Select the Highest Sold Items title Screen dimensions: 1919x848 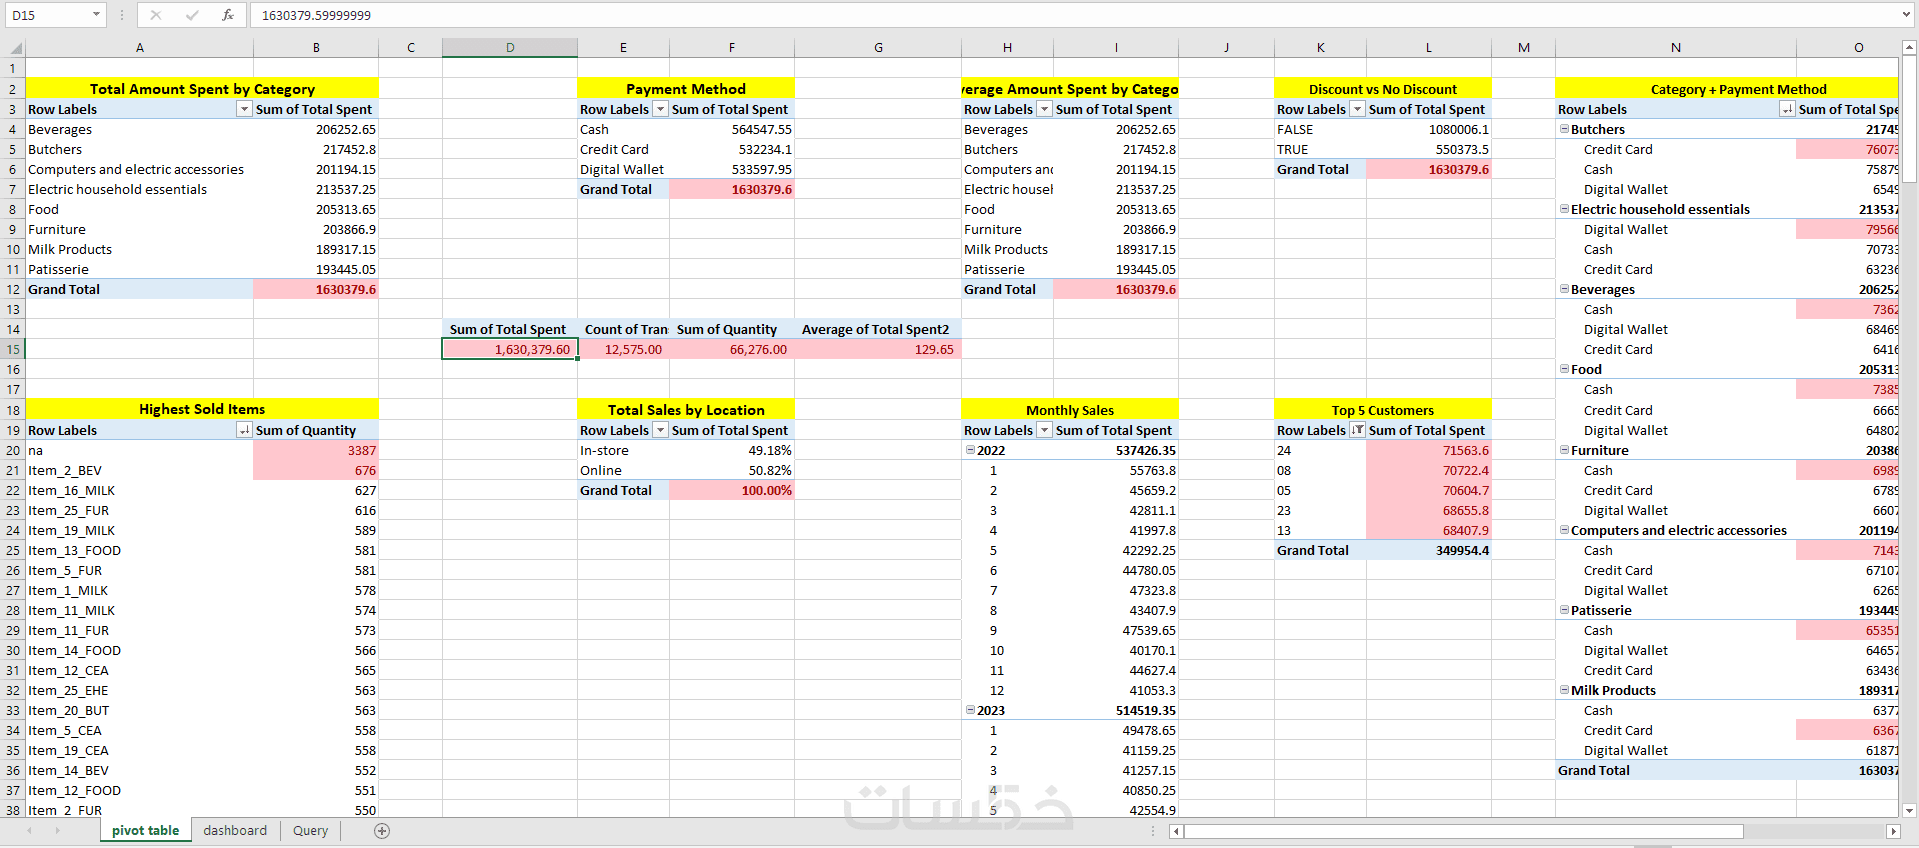tap(202, 409)
